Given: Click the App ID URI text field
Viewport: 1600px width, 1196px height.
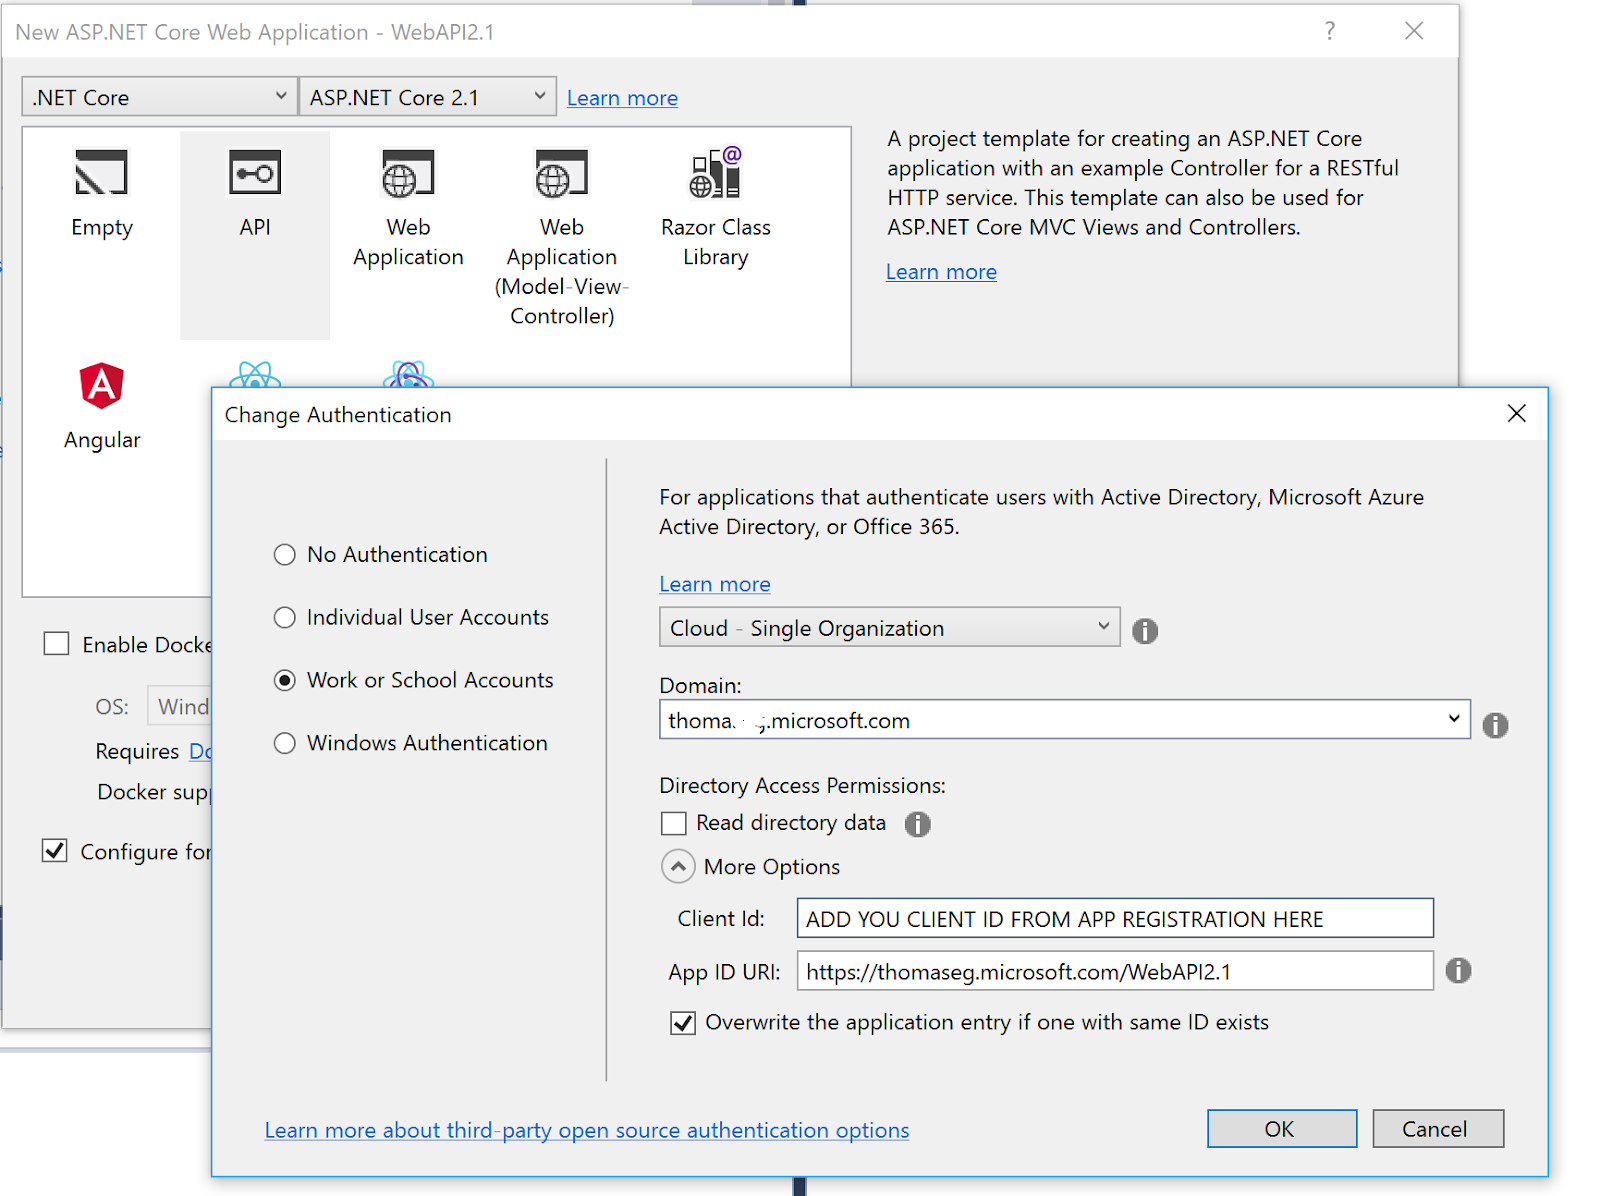Looking at the screenshot, I should pyautogui.click(x=1115, y=971).
